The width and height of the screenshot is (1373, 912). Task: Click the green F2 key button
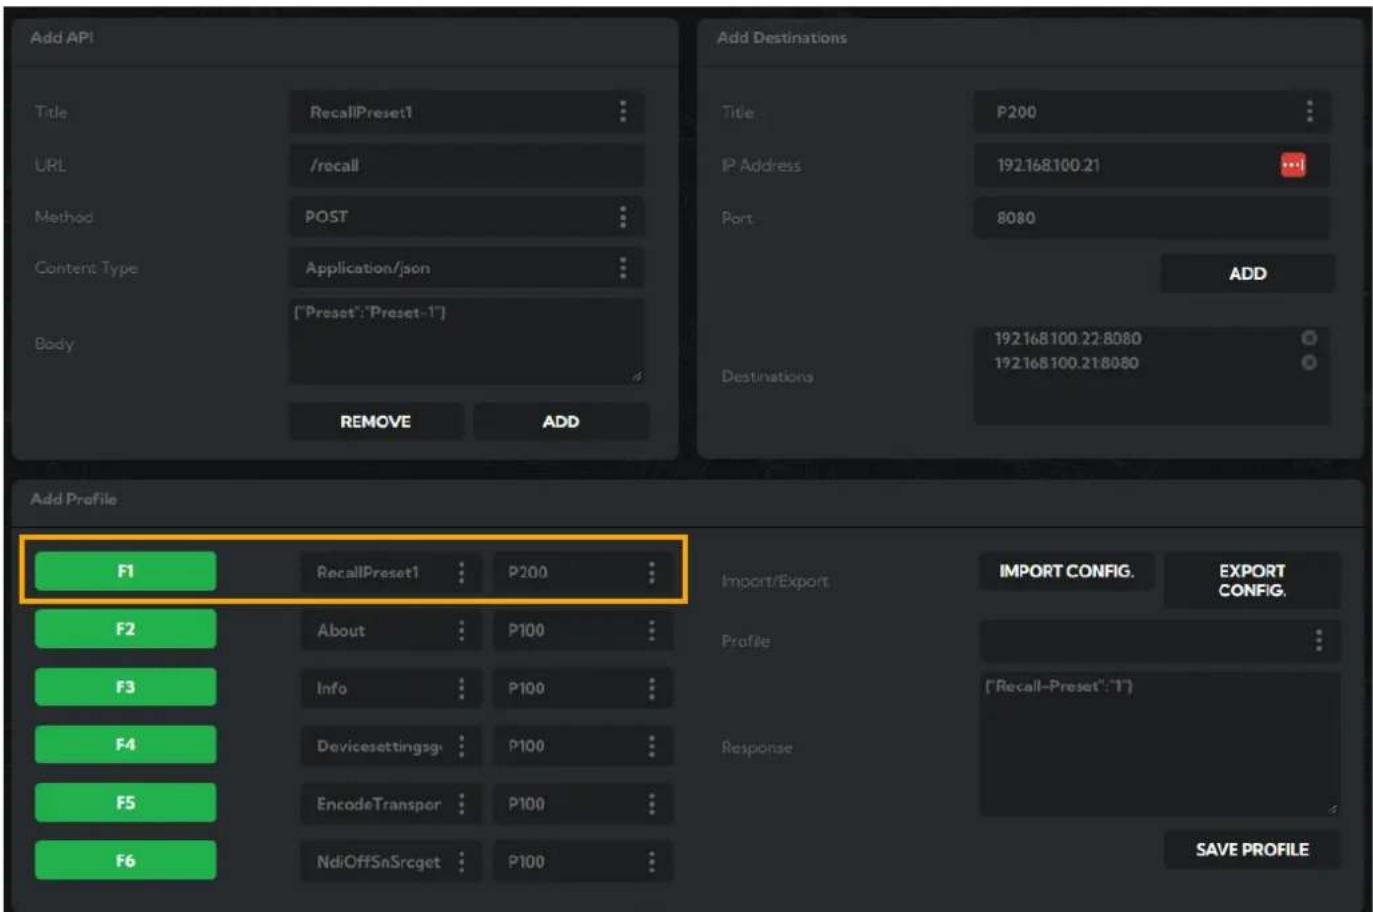[125, 629]
